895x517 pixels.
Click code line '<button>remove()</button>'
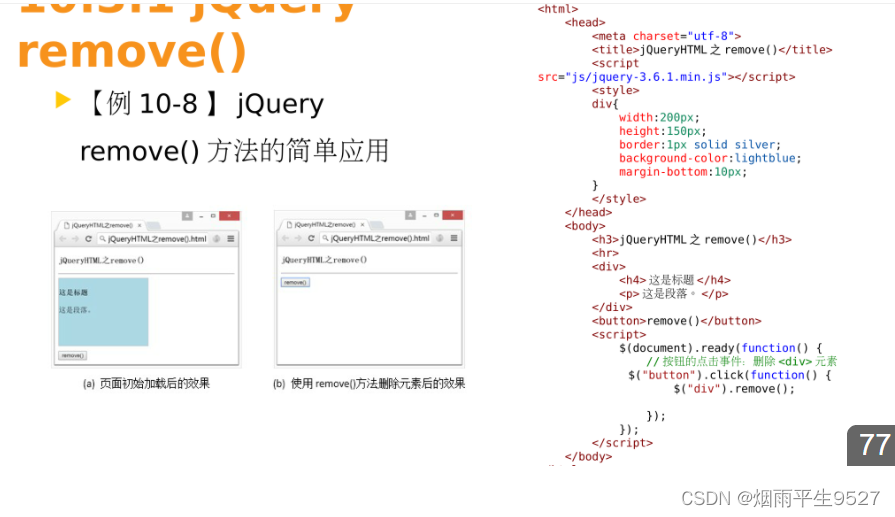(x=676, y=321)
